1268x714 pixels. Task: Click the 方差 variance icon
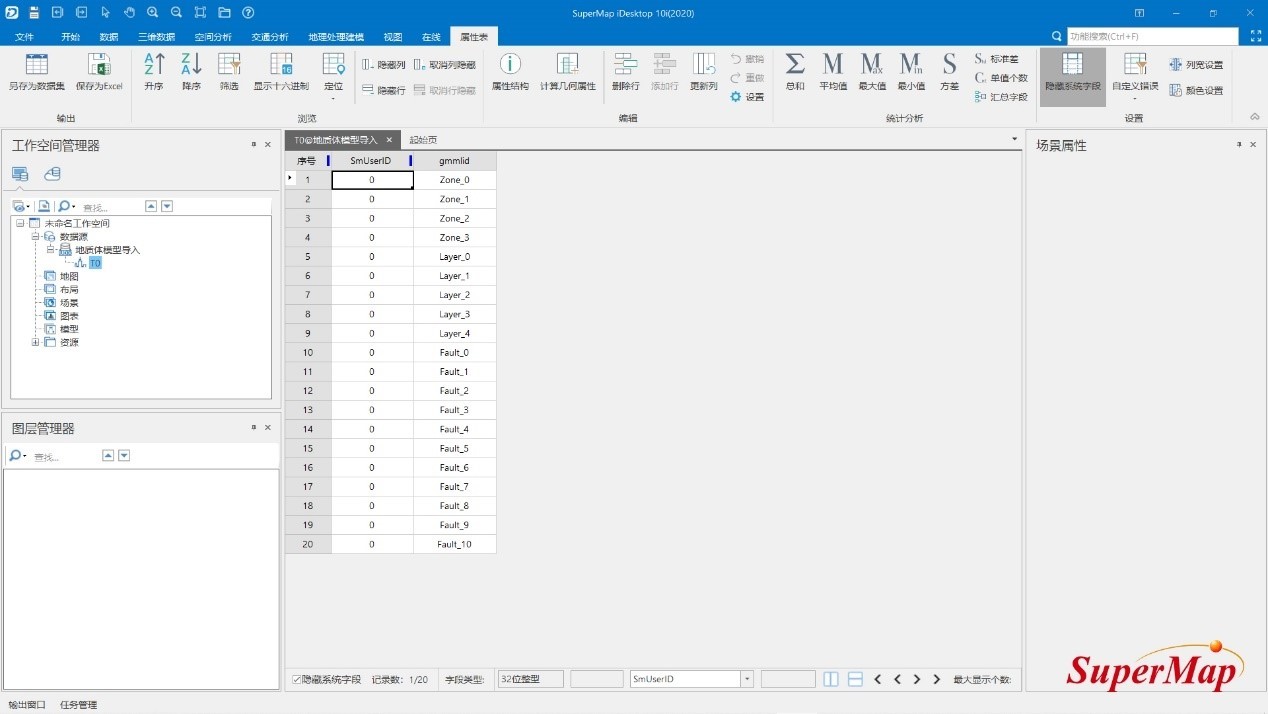click(949, 70)
